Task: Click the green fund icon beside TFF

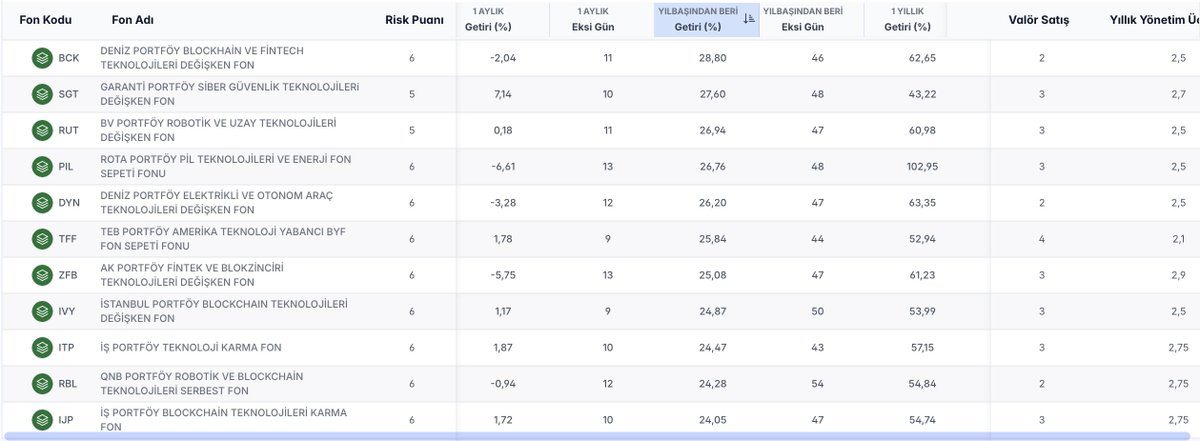Action: click(42, 239)
